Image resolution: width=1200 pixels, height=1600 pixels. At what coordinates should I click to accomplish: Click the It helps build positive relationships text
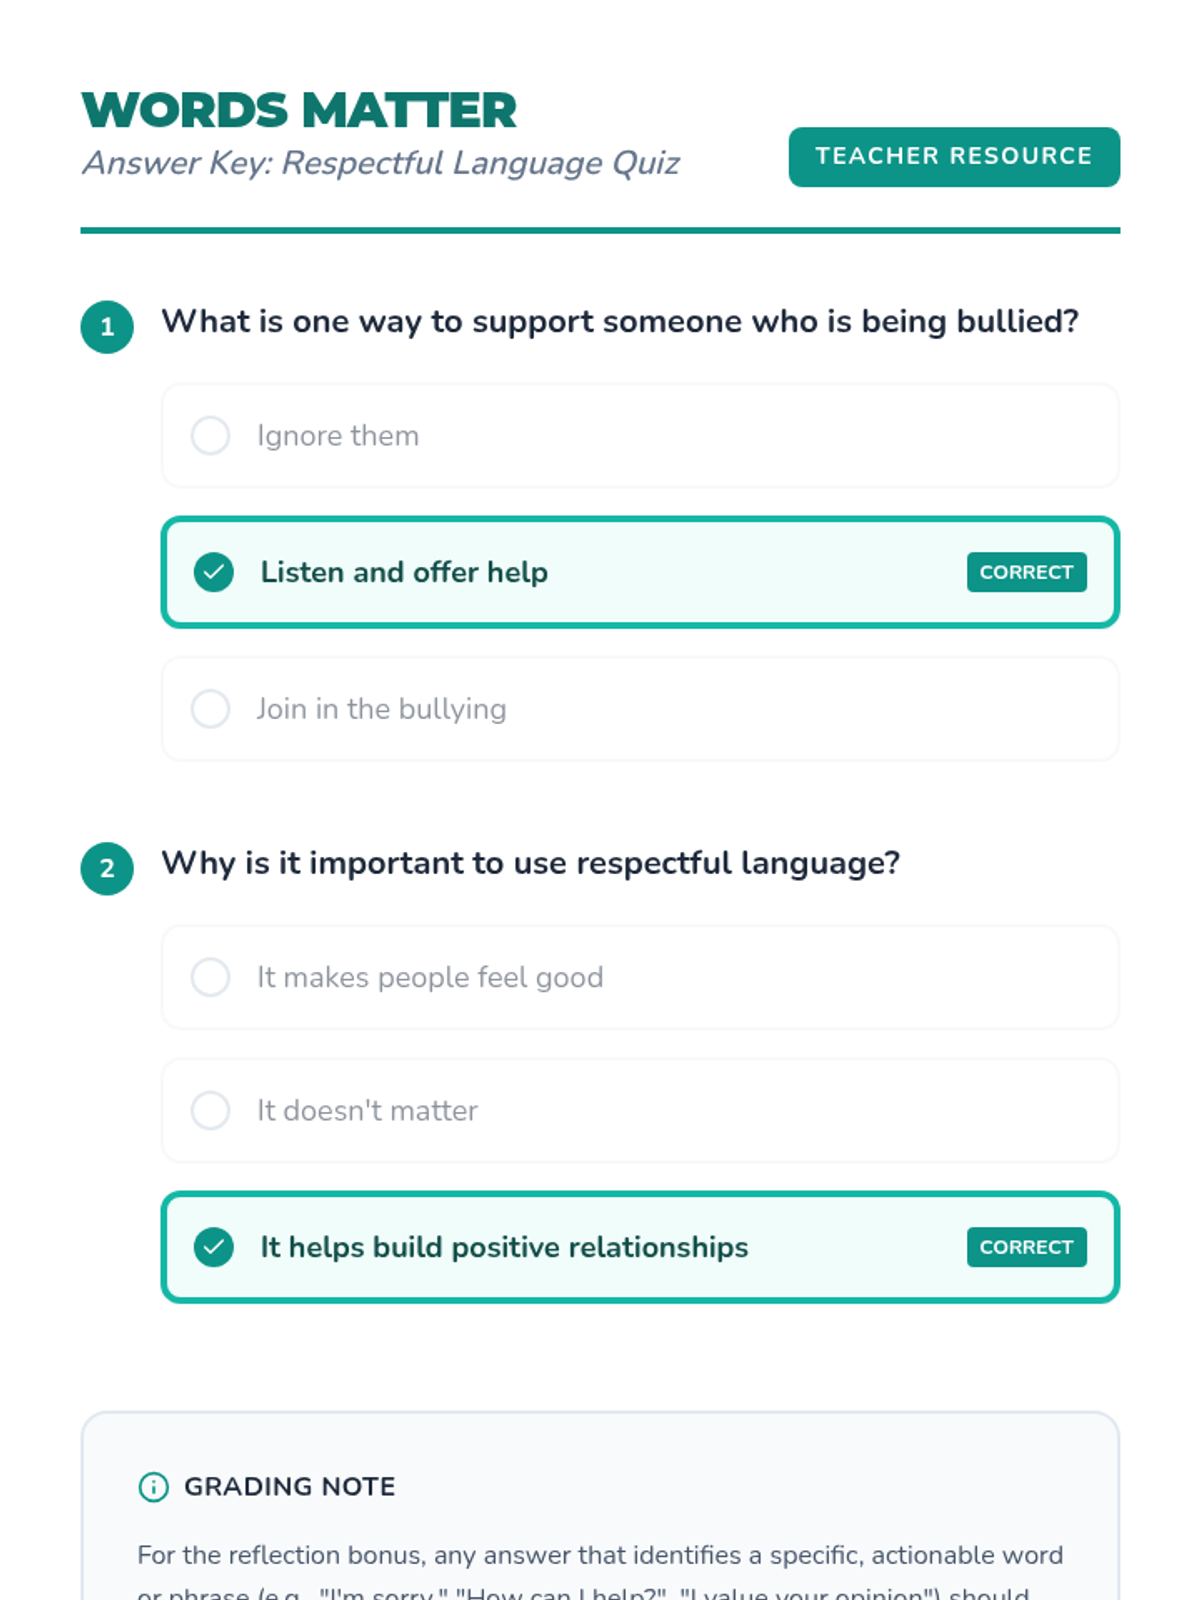pyautogui.click(x=504, y=1247)
